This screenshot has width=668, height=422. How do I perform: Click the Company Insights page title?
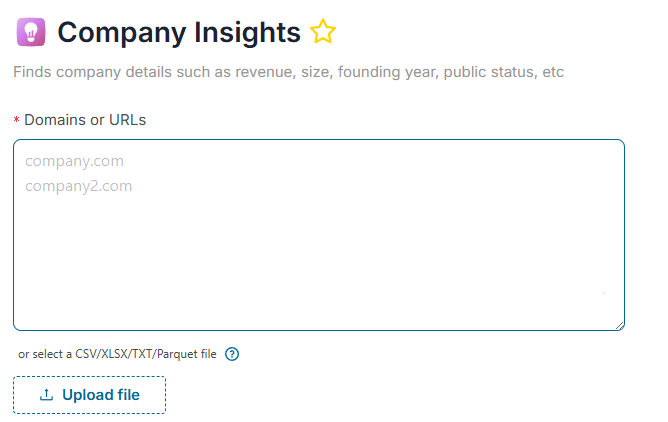179,32
